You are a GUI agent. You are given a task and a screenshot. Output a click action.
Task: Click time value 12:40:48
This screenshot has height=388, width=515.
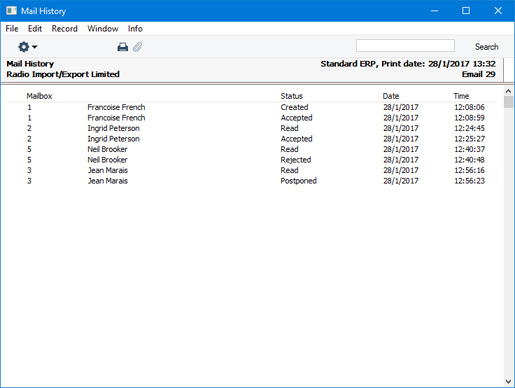tap(469, 160)
